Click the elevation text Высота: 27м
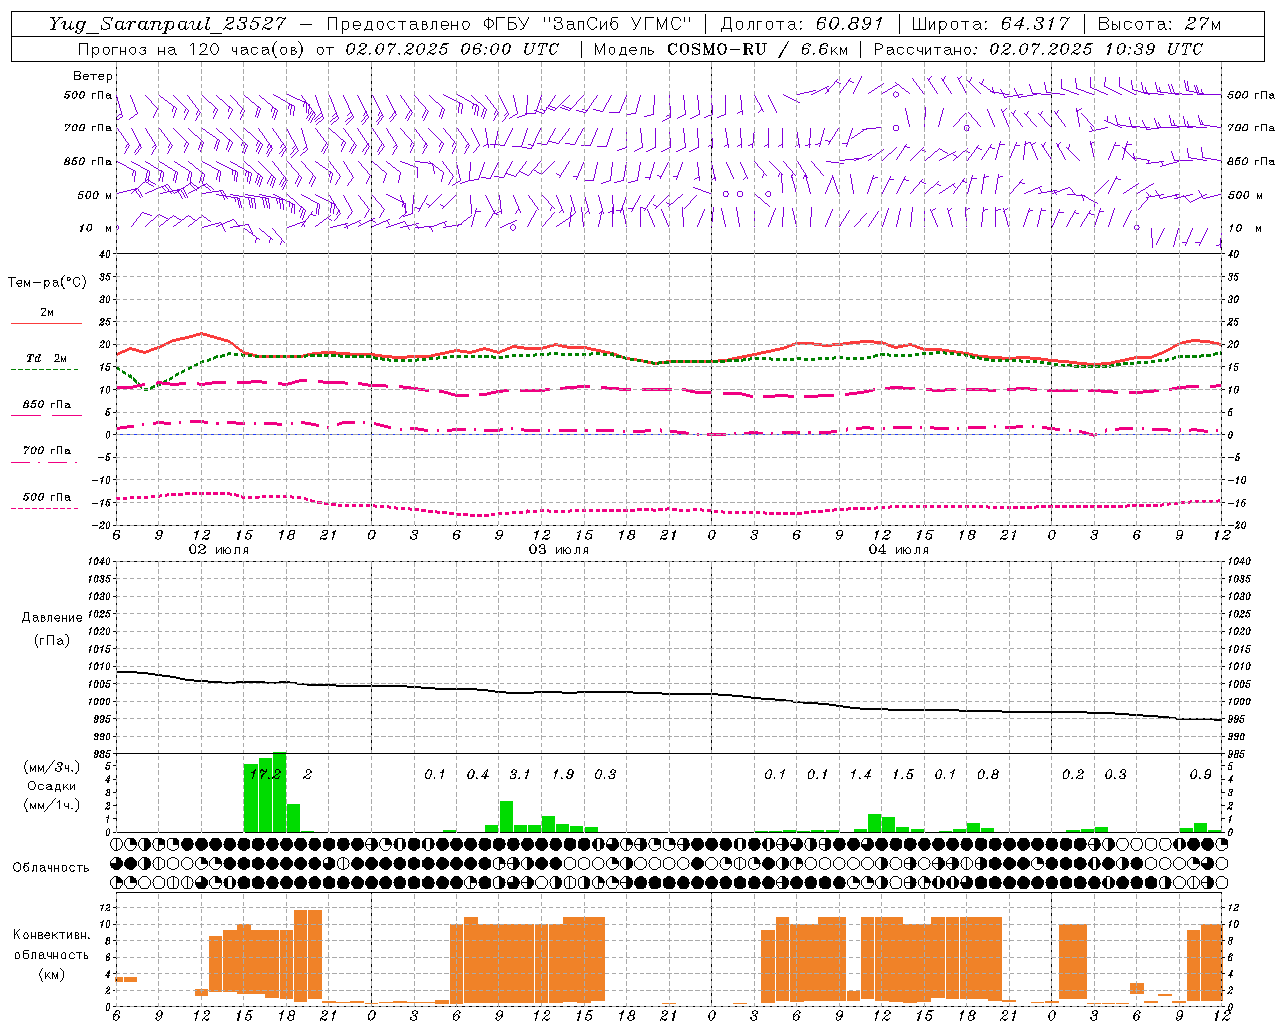The width and height of the screenshot is (1280, 1024). coord(1159,24)
